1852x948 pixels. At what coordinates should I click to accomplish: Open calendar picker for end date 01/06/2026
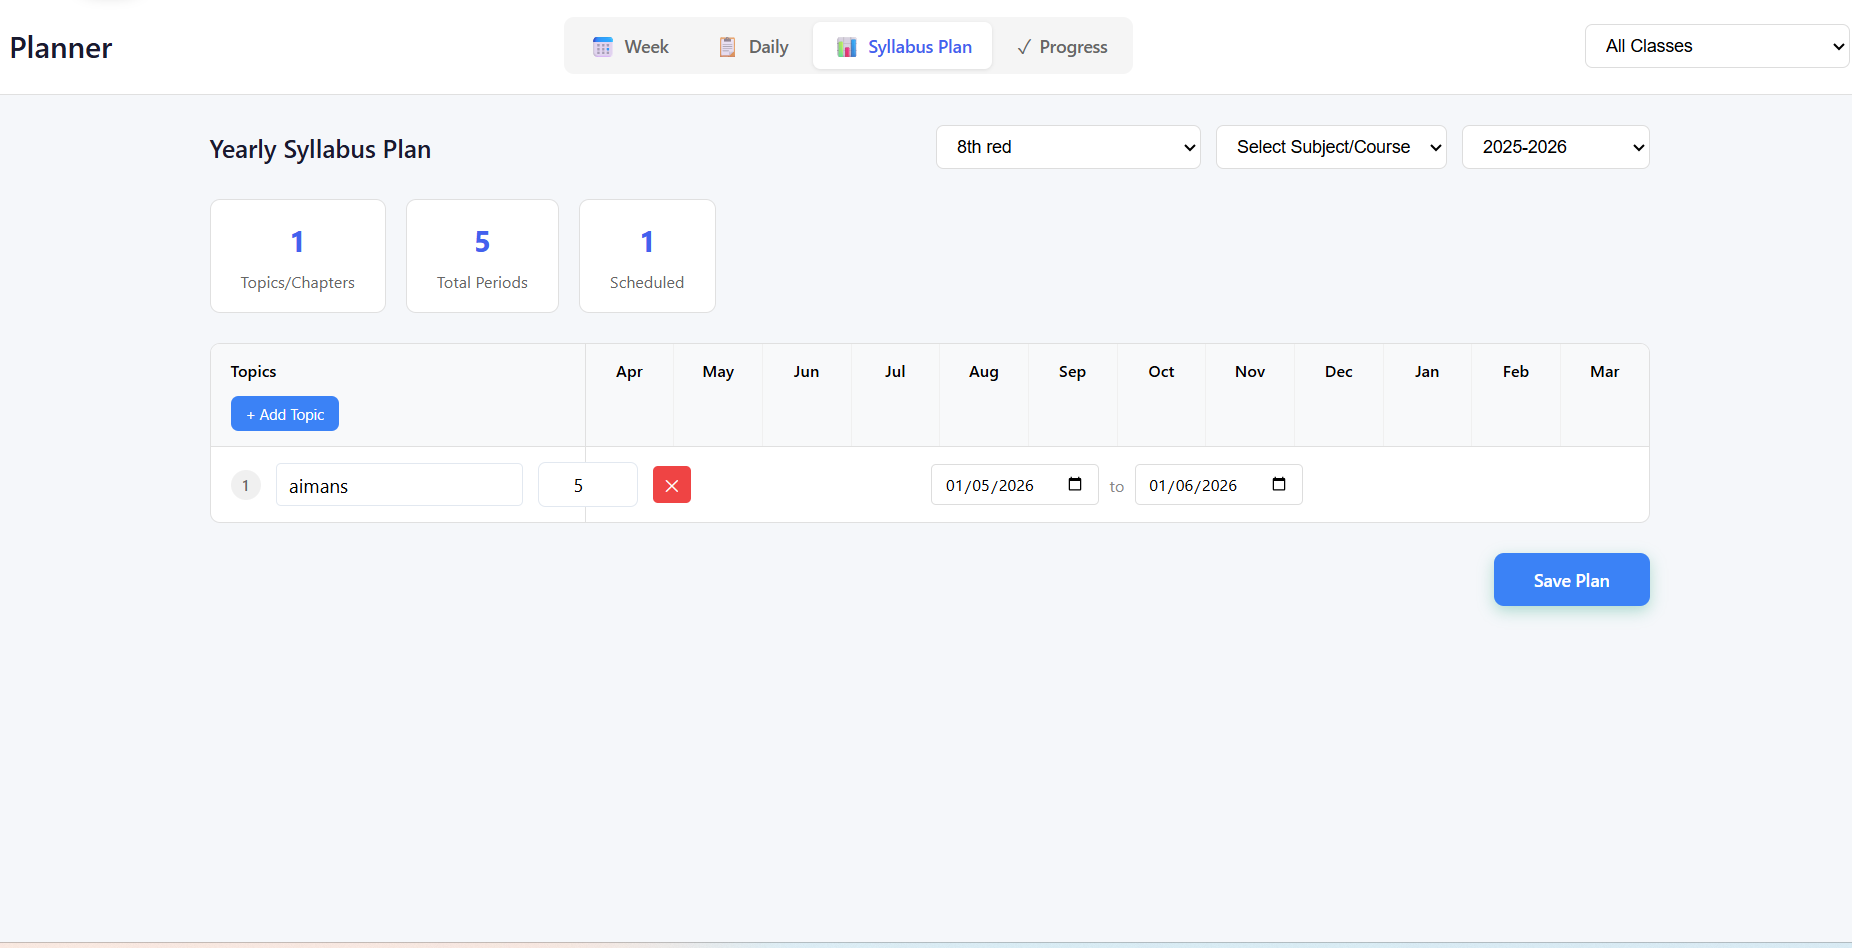pyautogui.click(x=1279, y=485)
